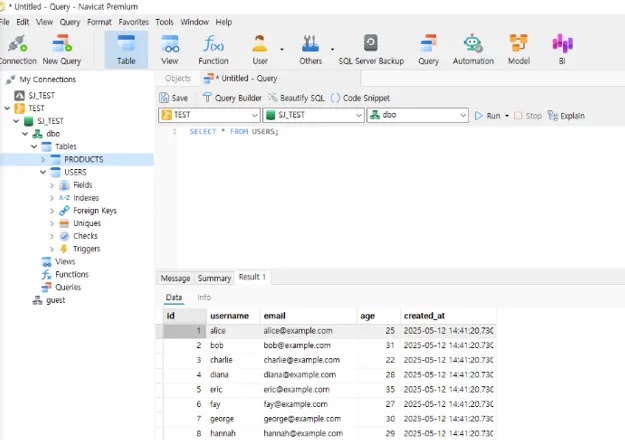The width and height of the screenshot is (625, 440).
Task: Click inside the SQL editor text
Action: pyautogui.click(x=234, y=132)
